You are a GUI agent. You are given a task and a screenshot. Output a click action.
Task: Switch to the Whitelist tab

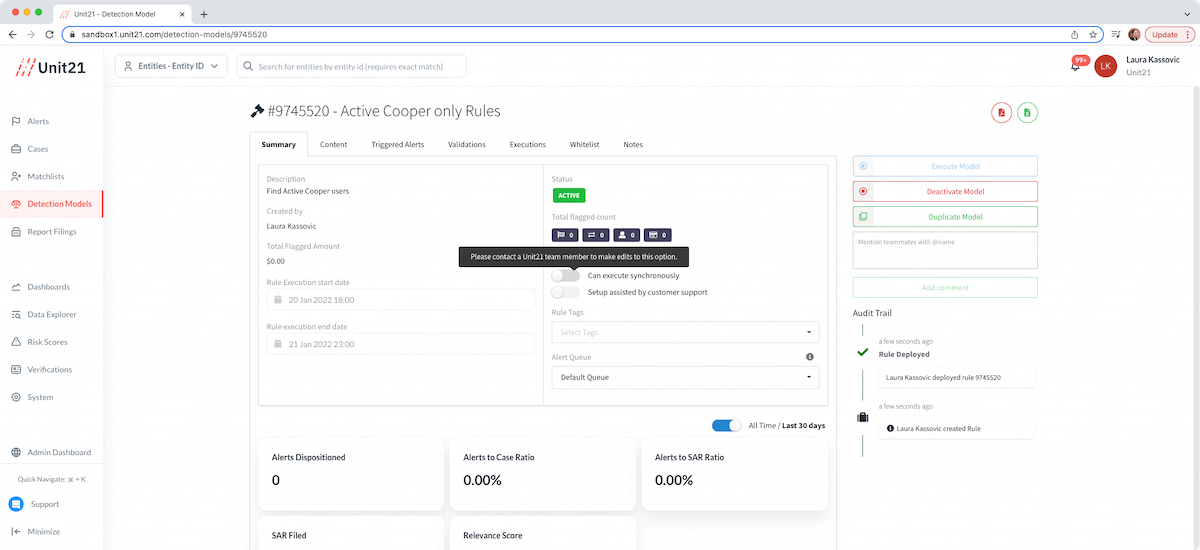click(x=585, y=144)
